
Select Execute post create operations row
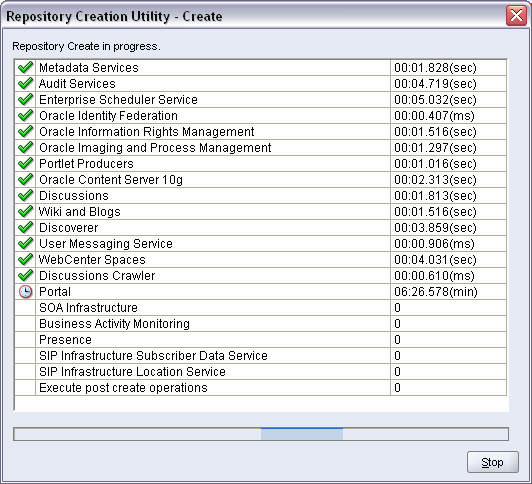[x=261, y=387]
